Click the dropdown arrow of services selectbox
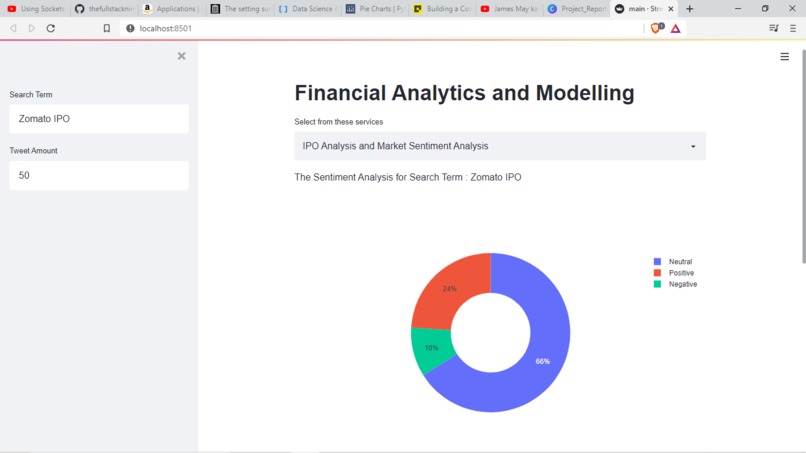Screen dimensions: 806x453 pos(693,147)
